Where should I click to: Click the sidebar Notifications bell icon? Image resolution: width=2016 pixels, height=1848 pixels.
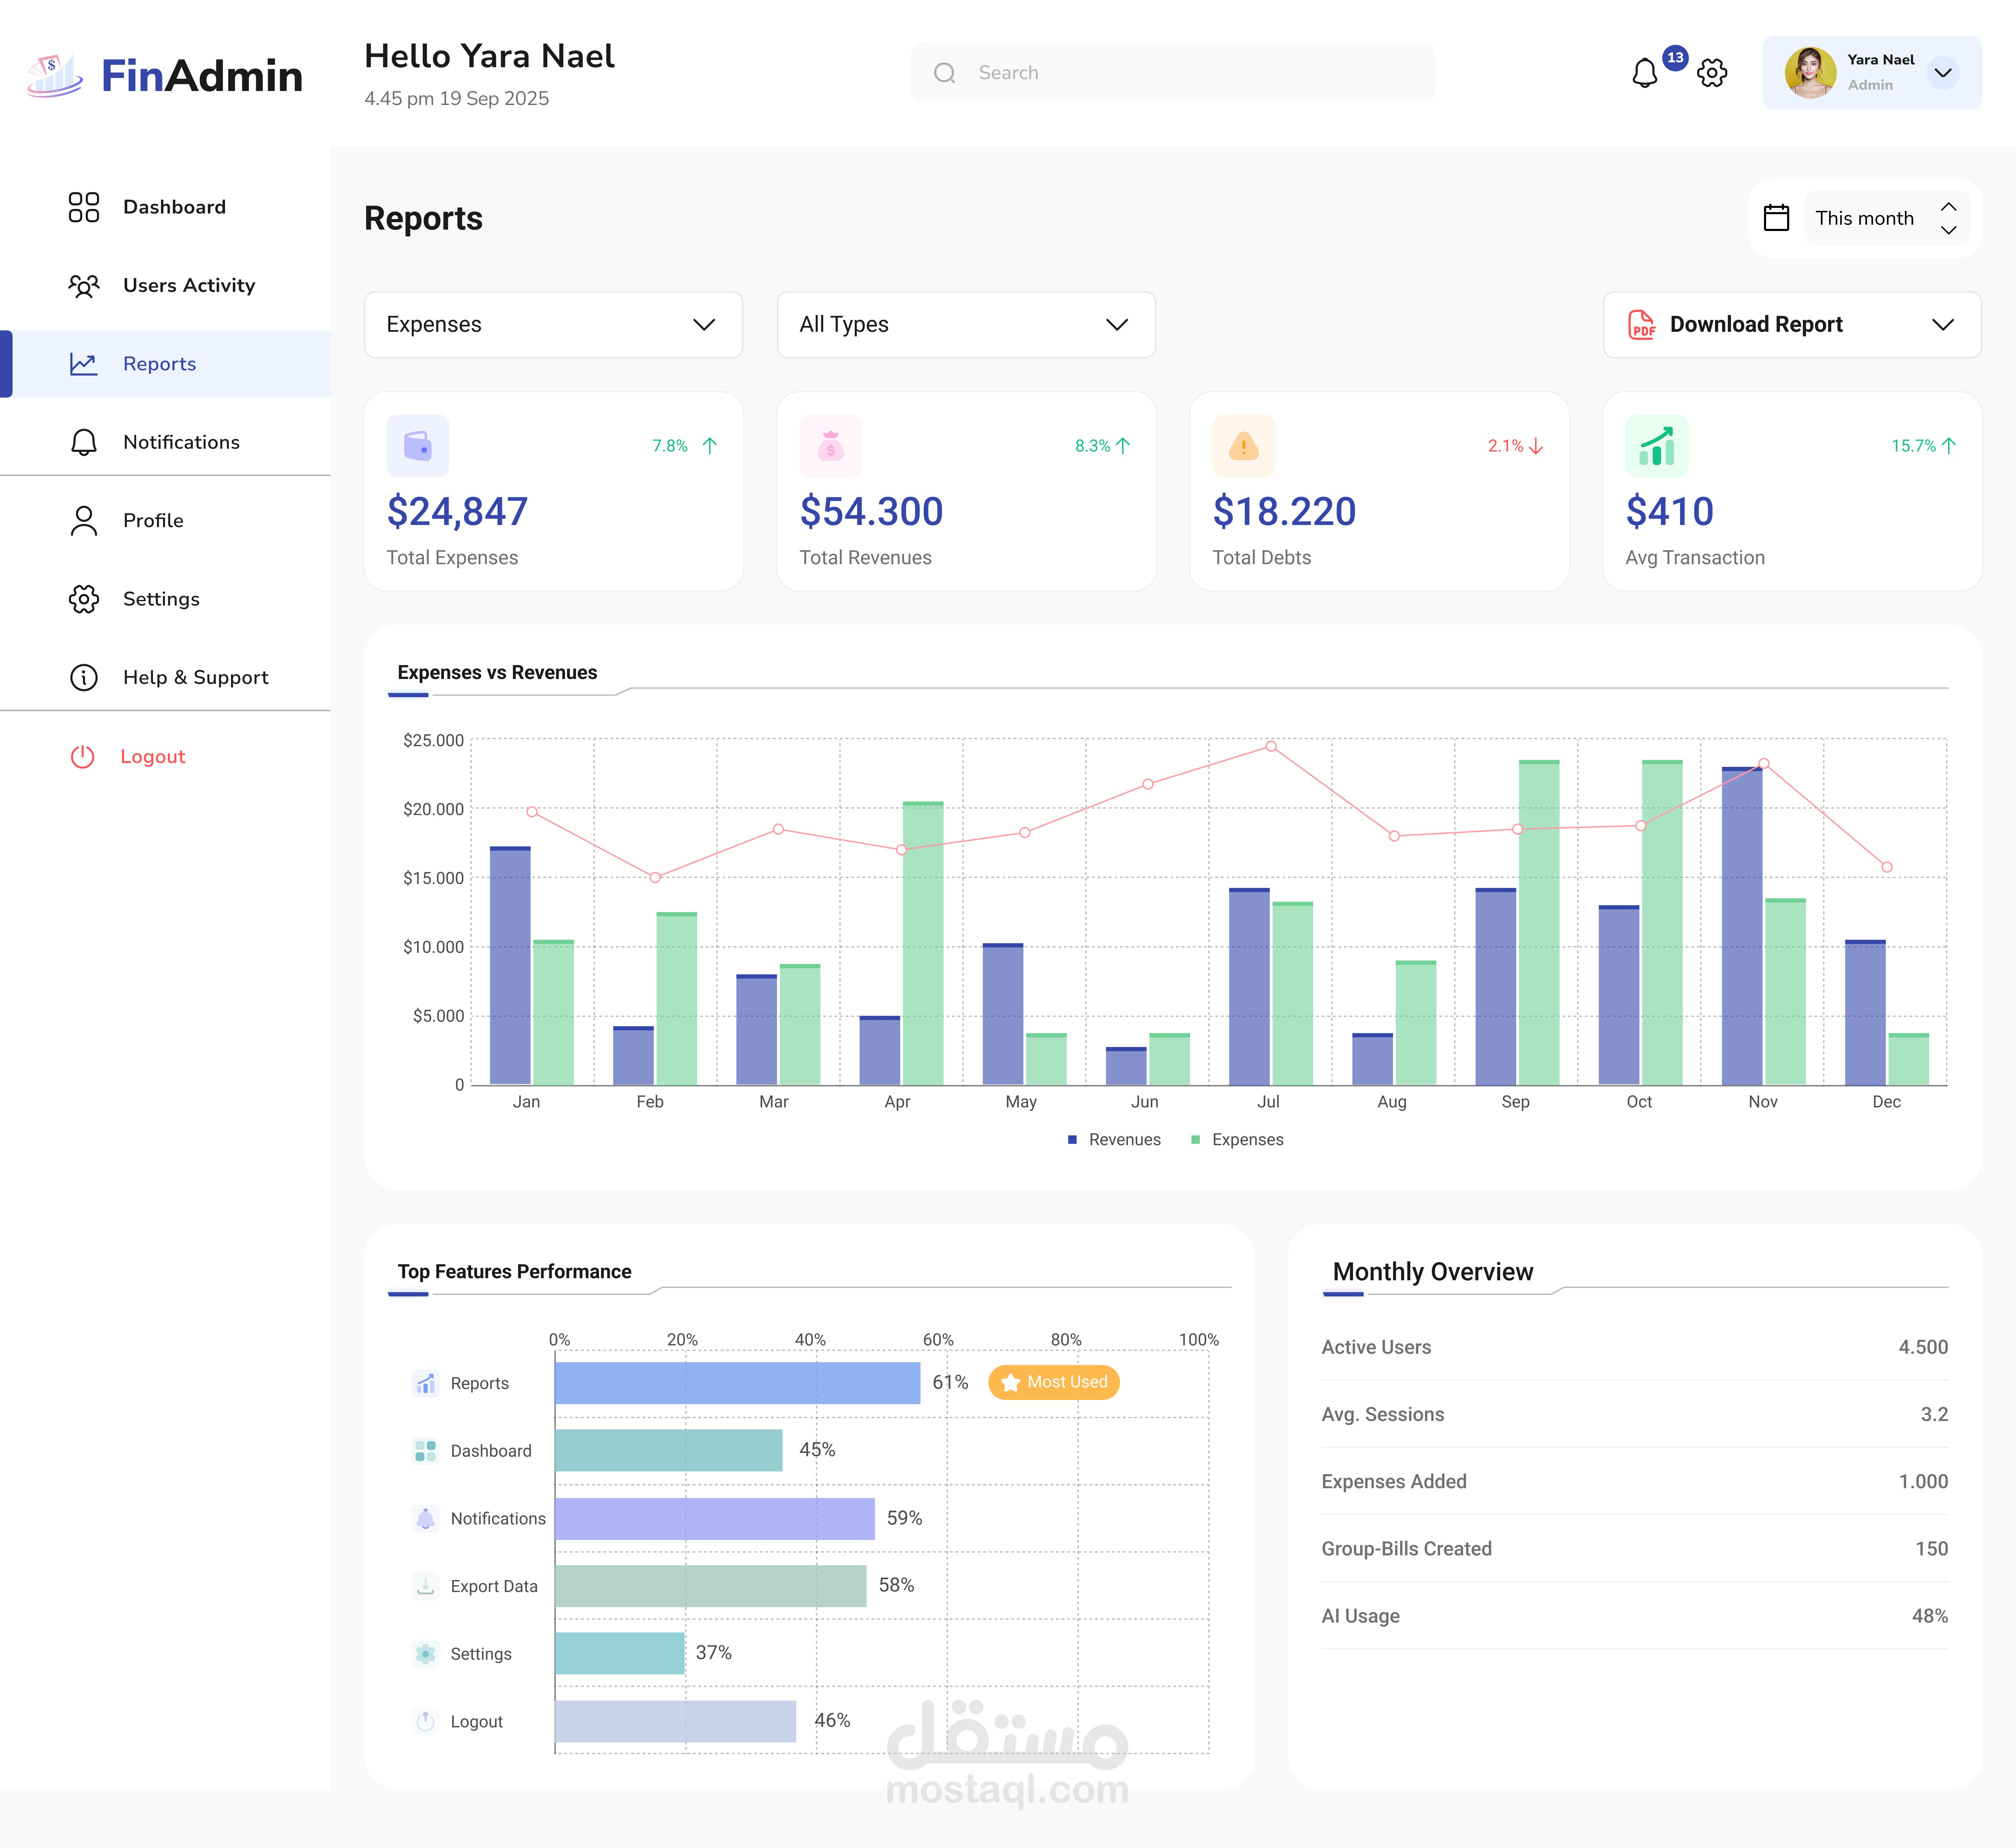pyautogui.click(x=84, y=442)
